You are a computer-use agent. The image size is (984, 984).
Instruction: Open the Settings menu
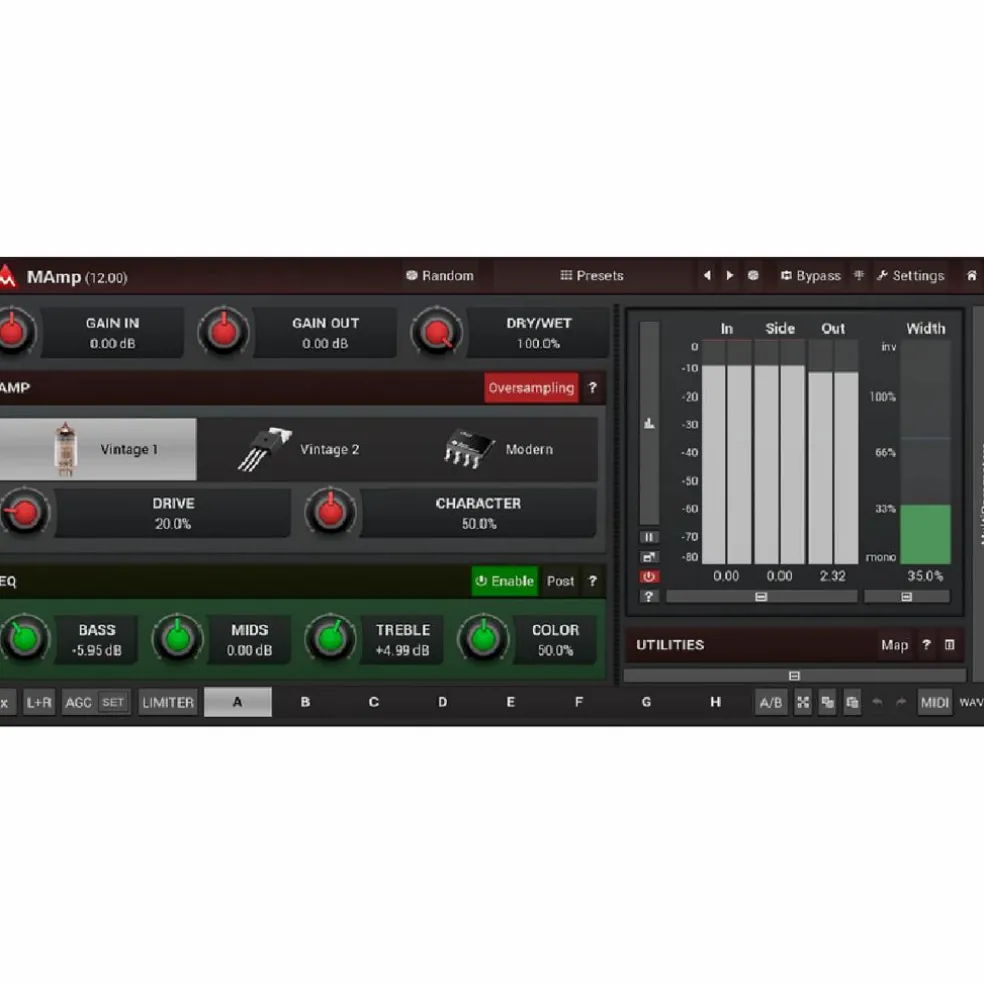point(911,275)
